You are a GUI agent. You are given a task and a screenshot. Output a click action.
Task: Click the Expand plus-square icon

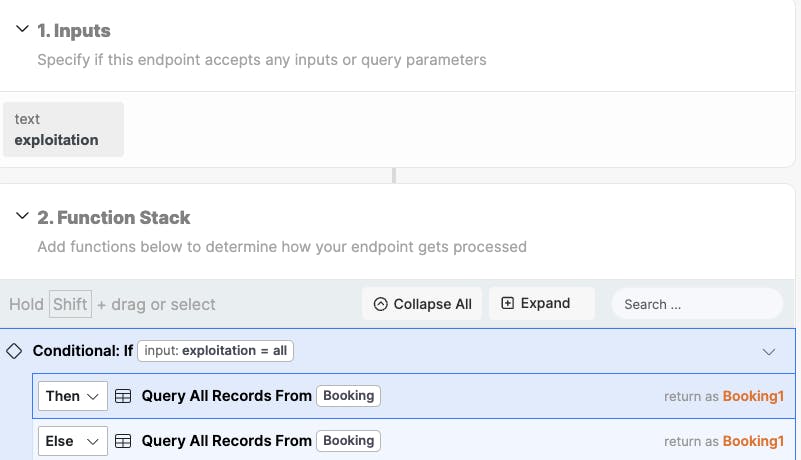point(507,303)
